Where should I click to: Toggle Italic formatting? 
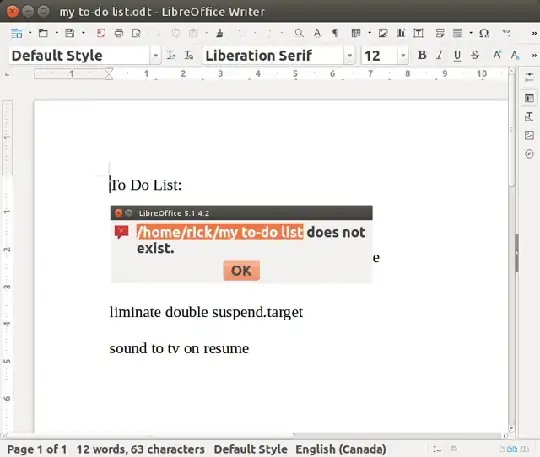tap(439, 55)
